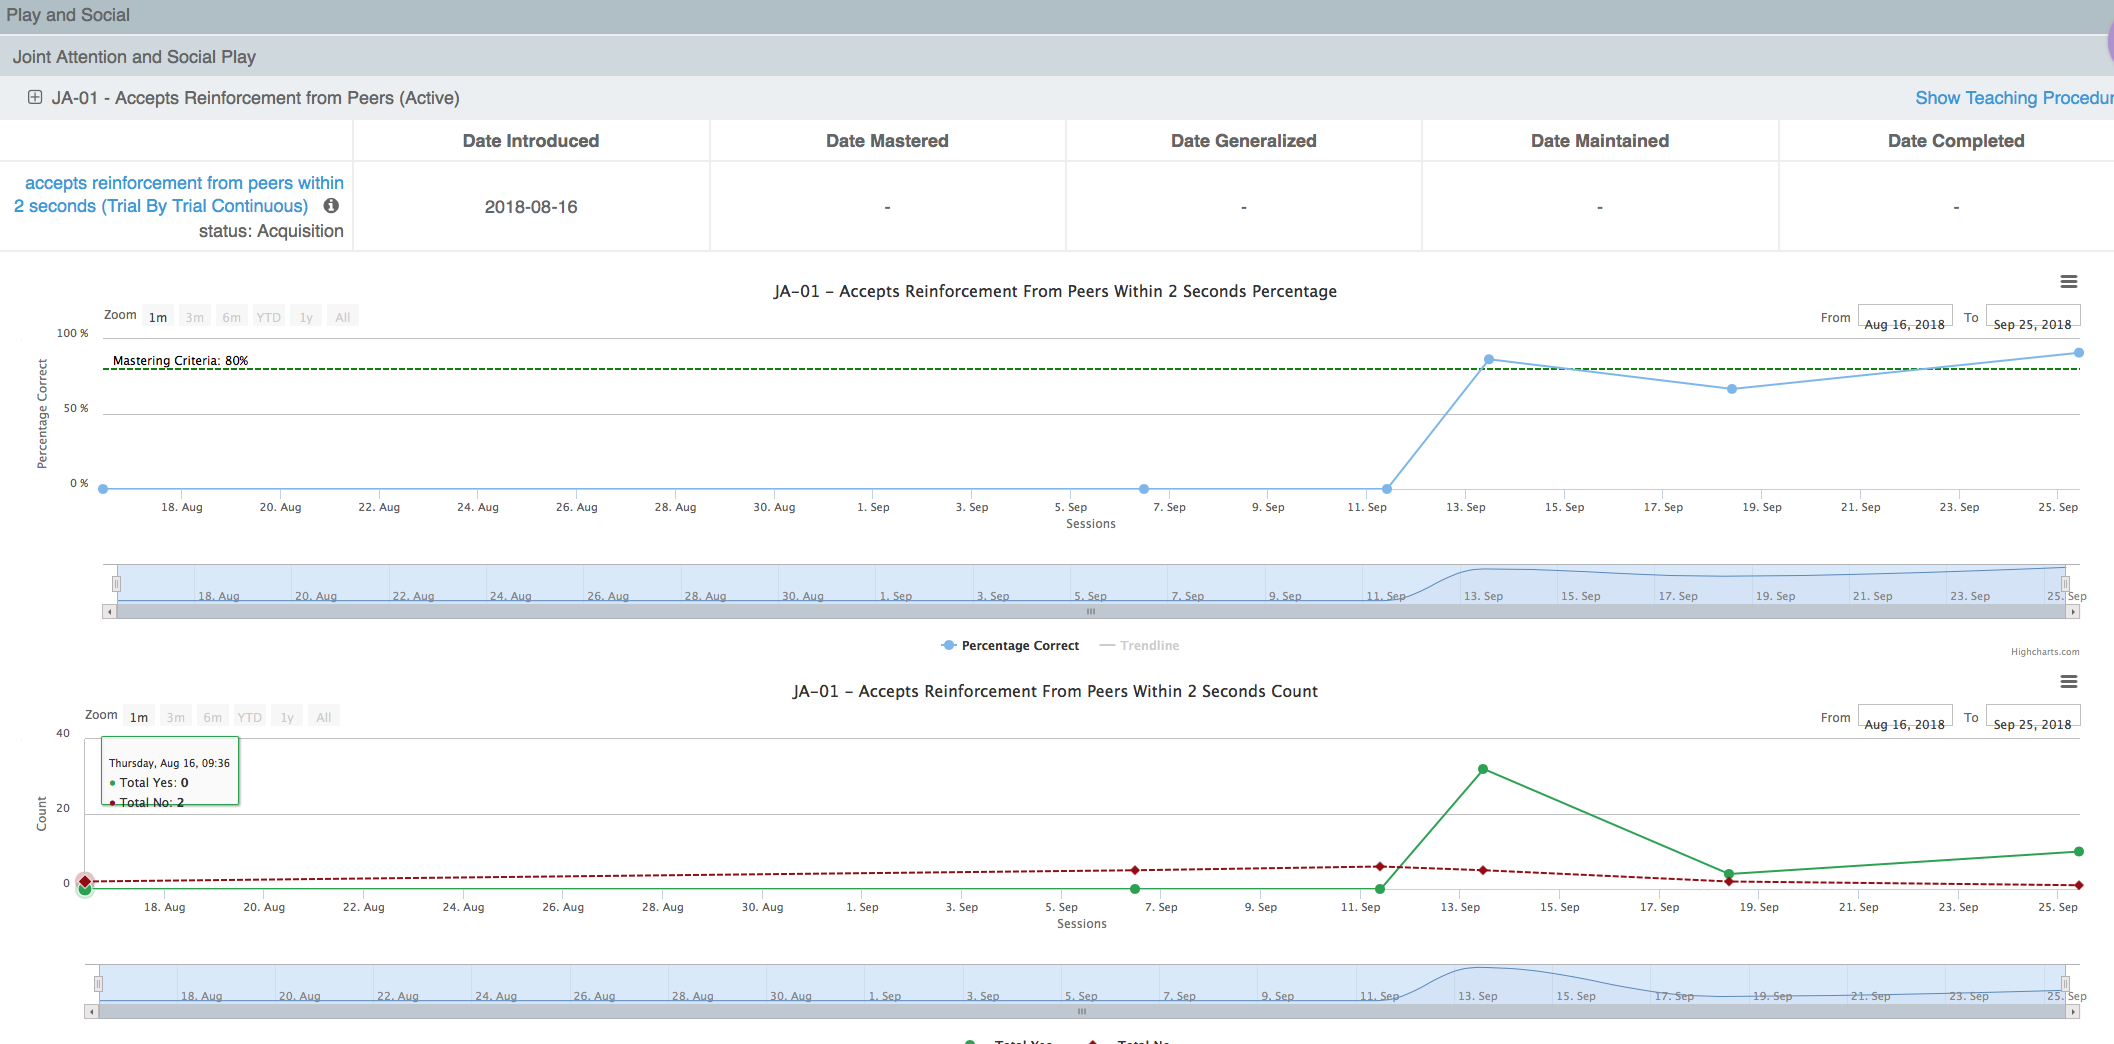Click Percentage data point at 25 Sep
This screenshot has height=1044, width=2114.
click(2079, 352)
